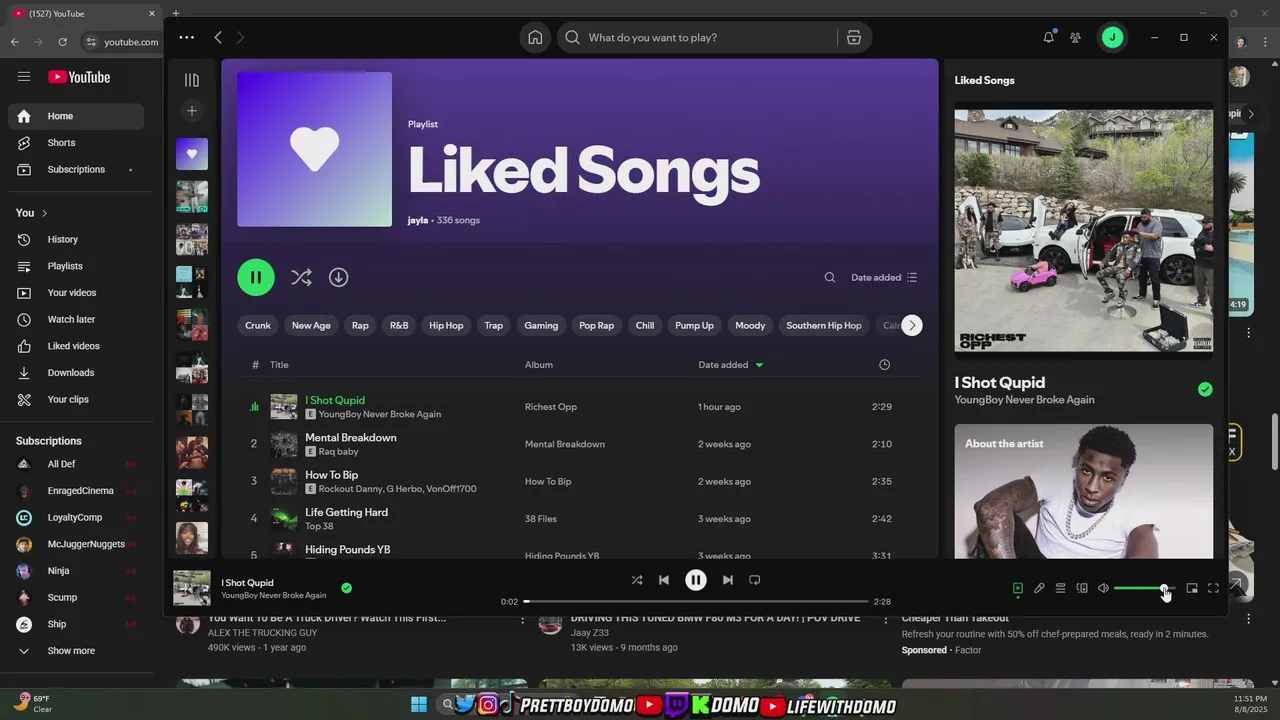Open 38 Files album link
The image size is (1280, 720).
541,519
